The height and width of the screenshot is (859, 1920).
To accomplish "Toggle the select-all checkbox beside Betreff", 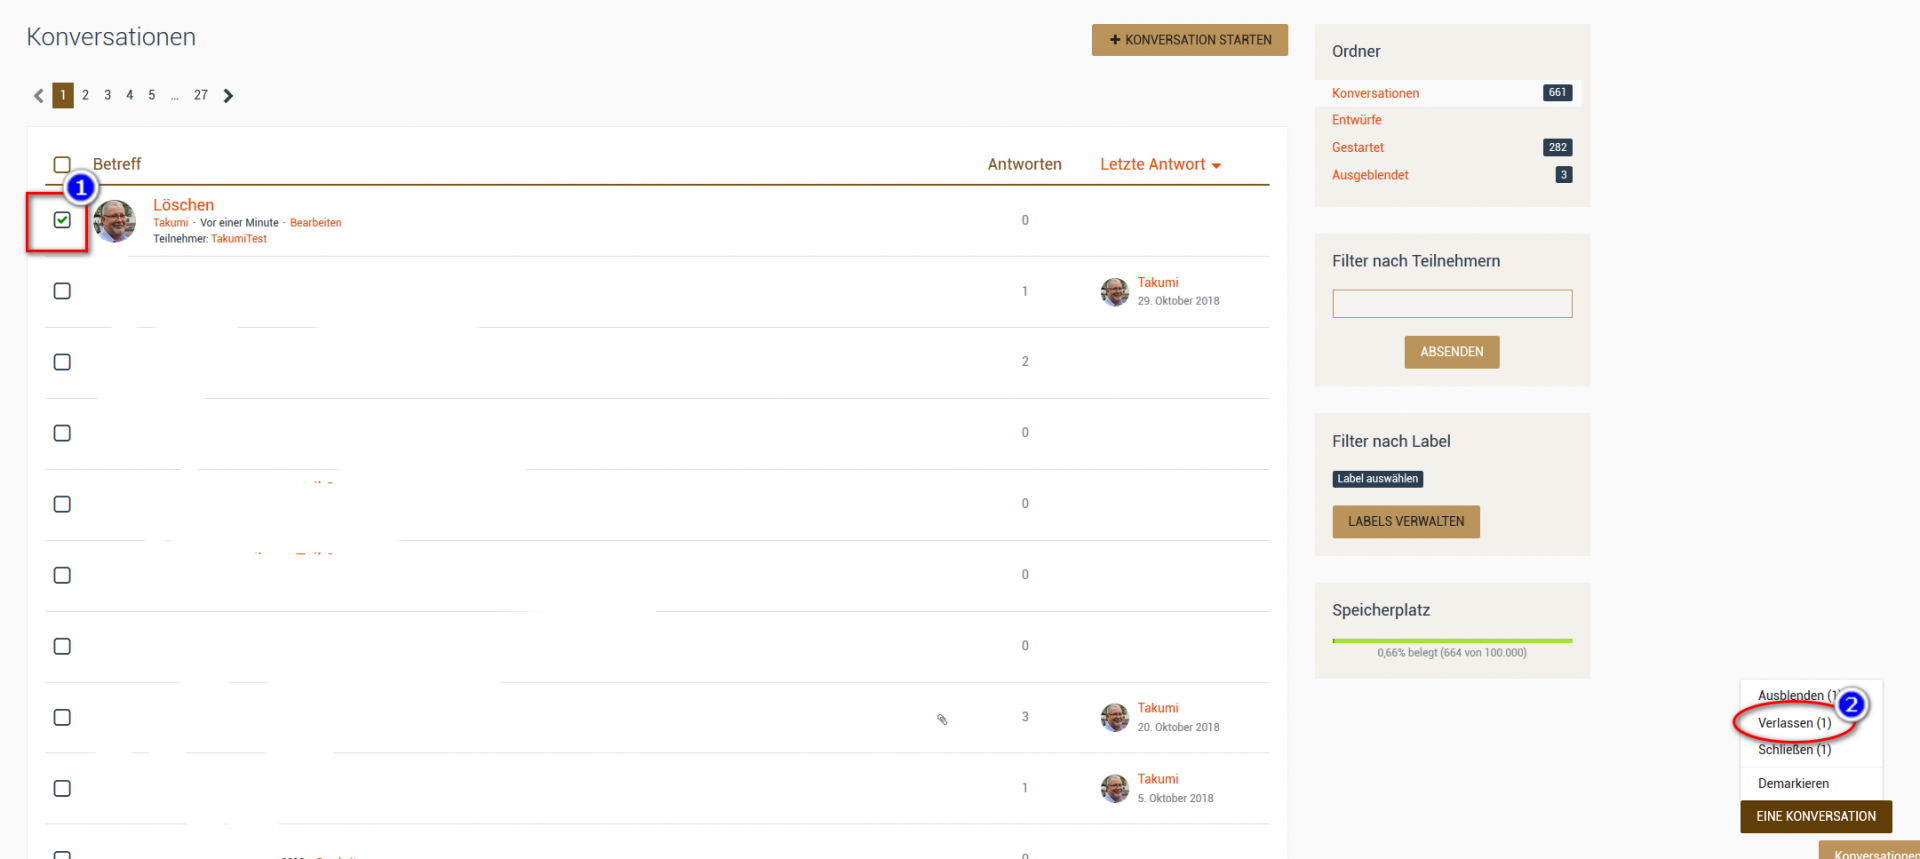I will (62, 165).
